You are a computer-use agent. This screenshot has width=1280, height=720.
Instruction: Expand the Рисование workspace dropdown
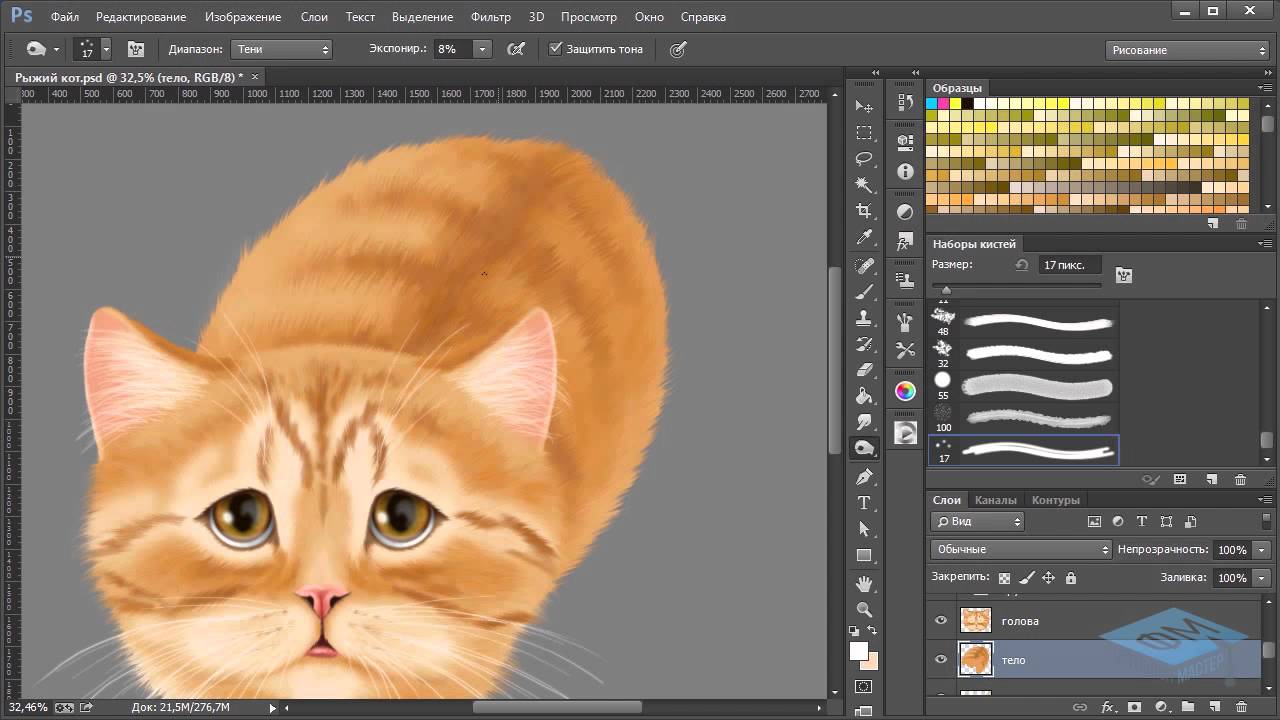[x=1188, y=50]
